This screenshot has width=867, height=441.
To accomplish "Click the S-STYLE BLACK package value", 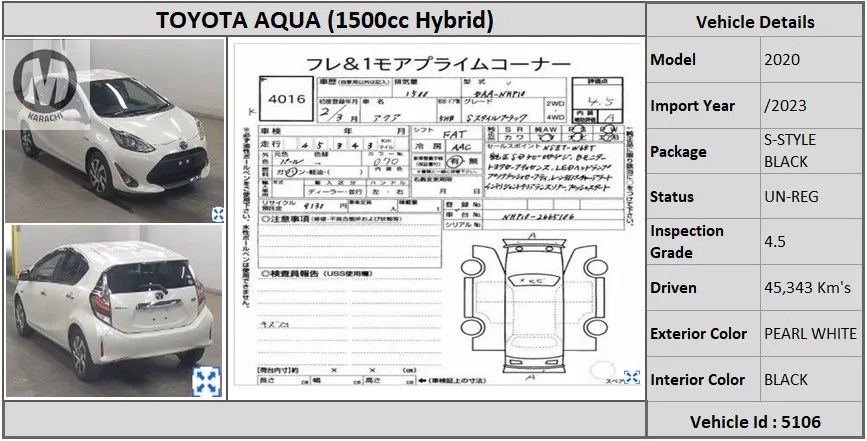I will tap(790, 151).
